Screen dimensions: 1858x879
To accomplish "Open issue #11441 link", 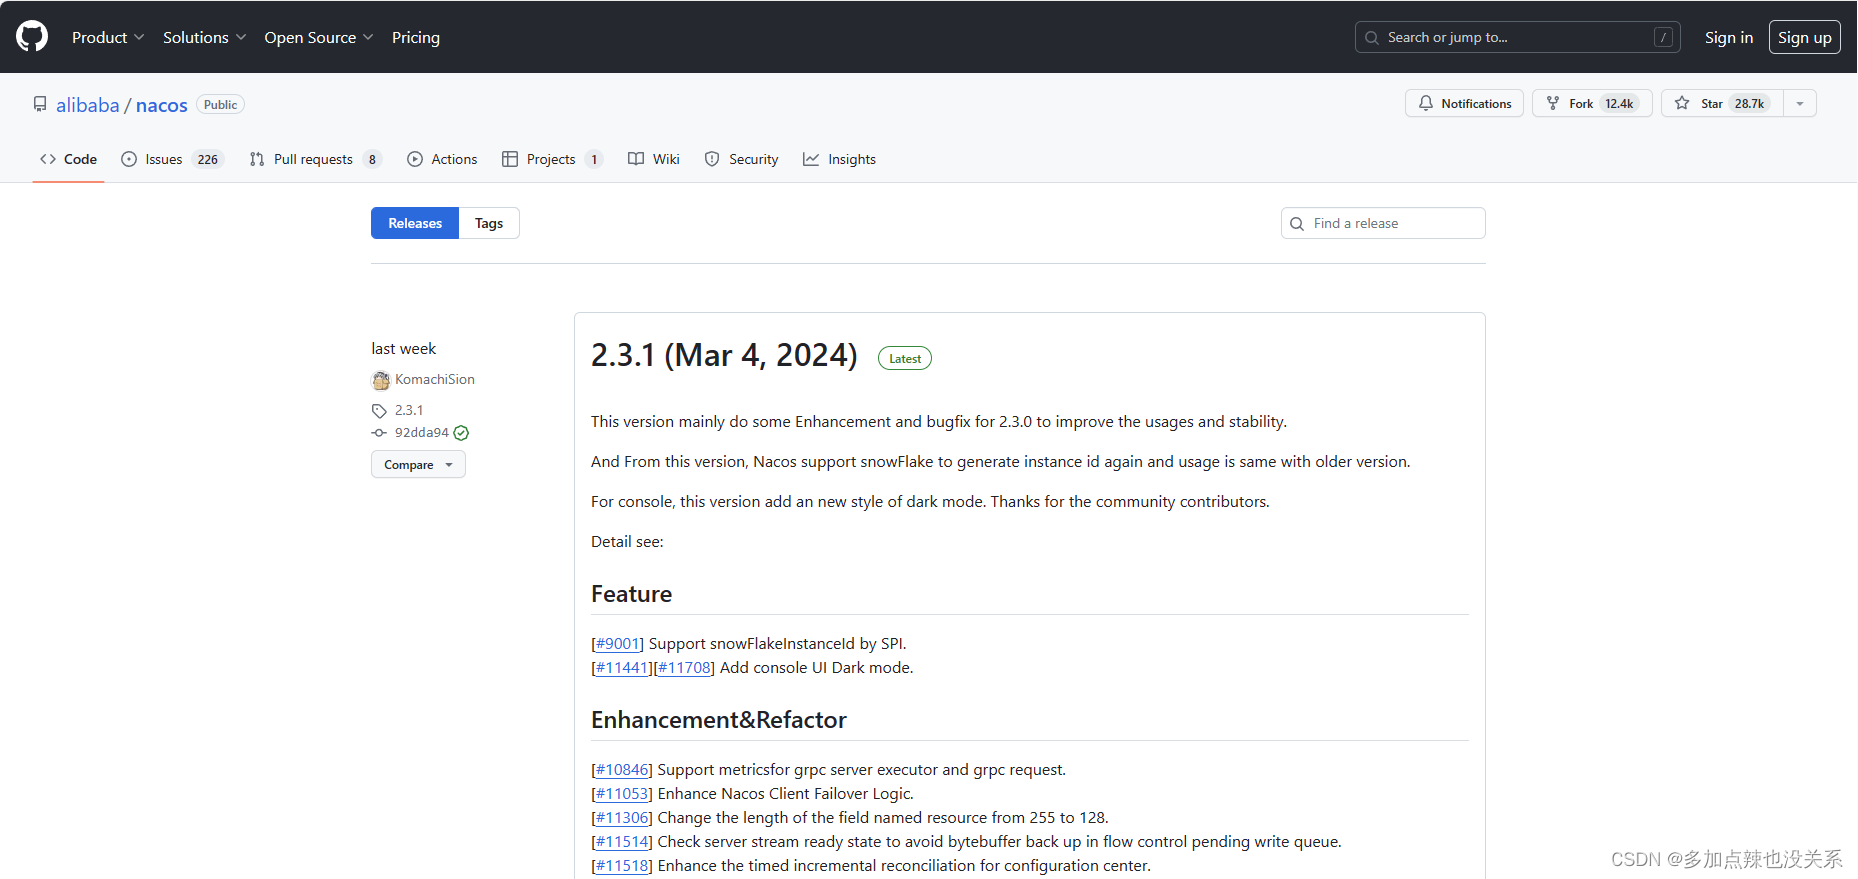I will point(622,668).
